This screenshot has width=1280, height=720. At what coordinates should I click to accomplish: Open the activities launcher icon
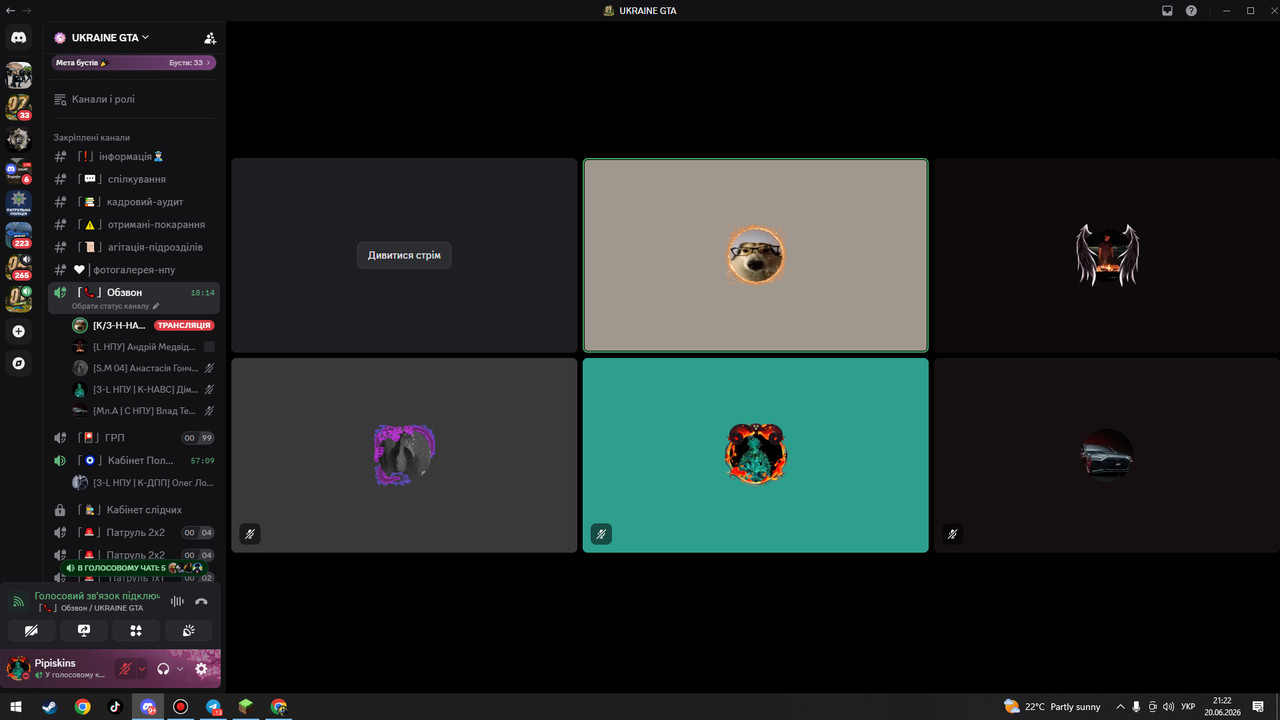(x=136, y=631)
